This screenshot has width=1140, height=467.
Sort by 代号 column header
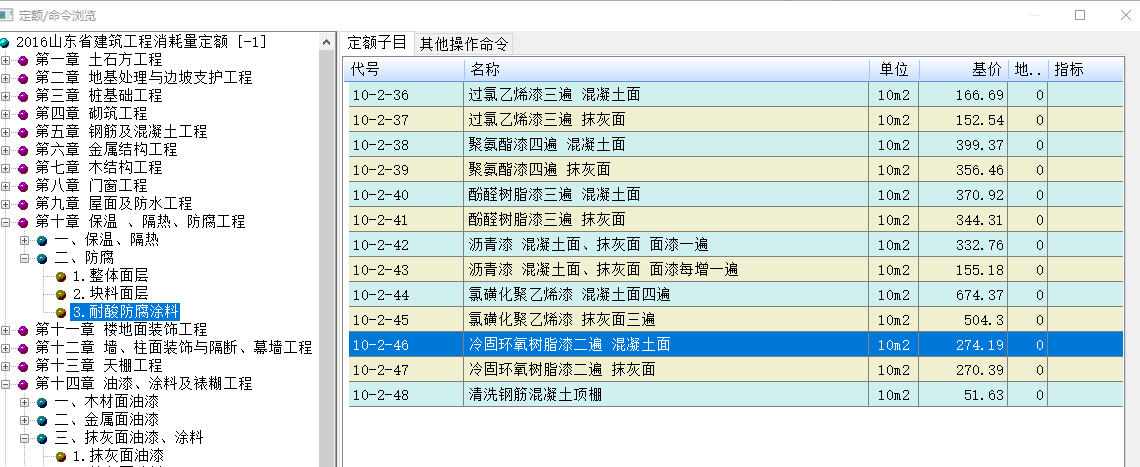coord(406,70)
